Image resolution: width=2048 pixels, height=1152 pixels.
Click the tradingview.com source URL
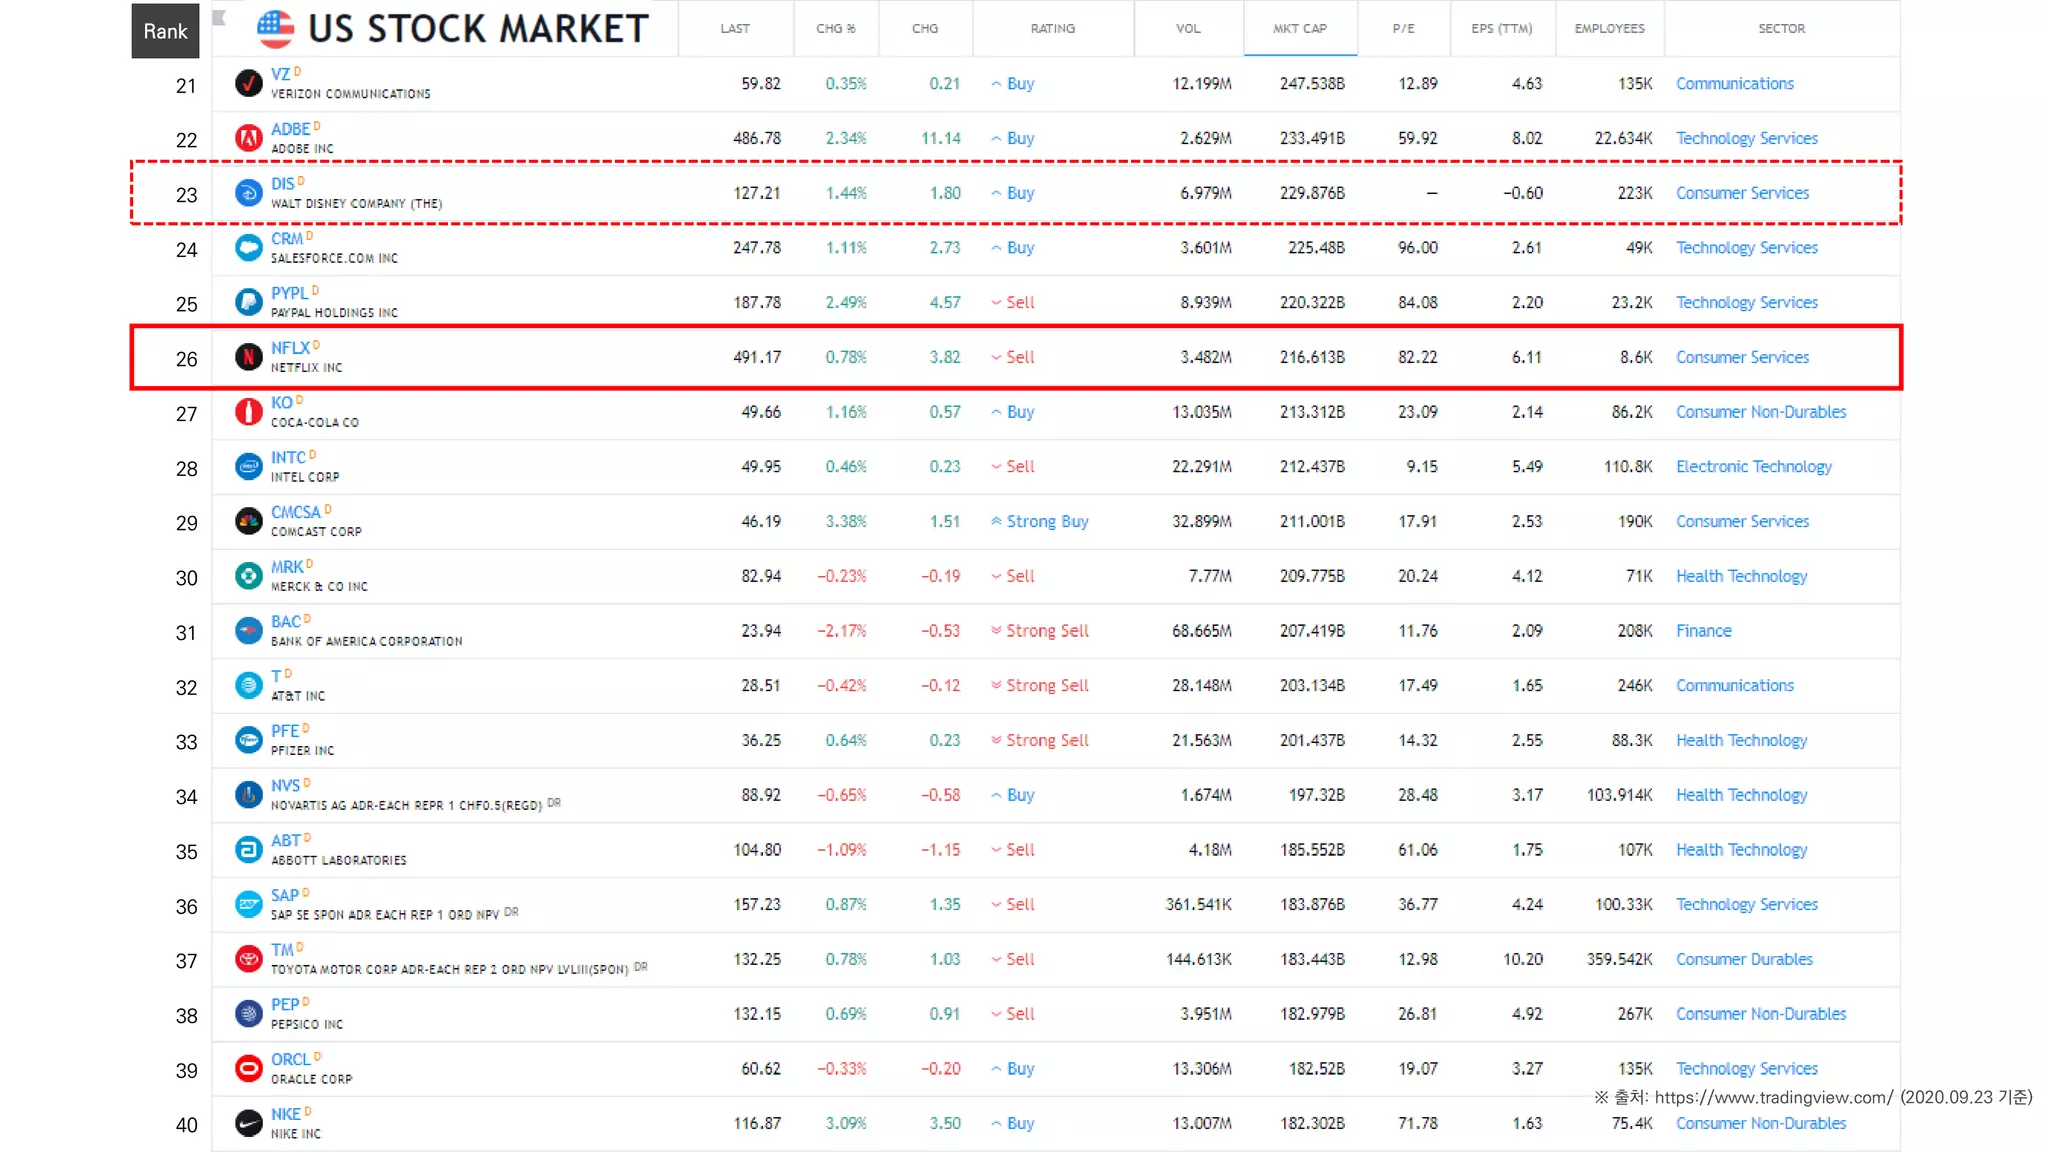click(x=1773, y=1097)
